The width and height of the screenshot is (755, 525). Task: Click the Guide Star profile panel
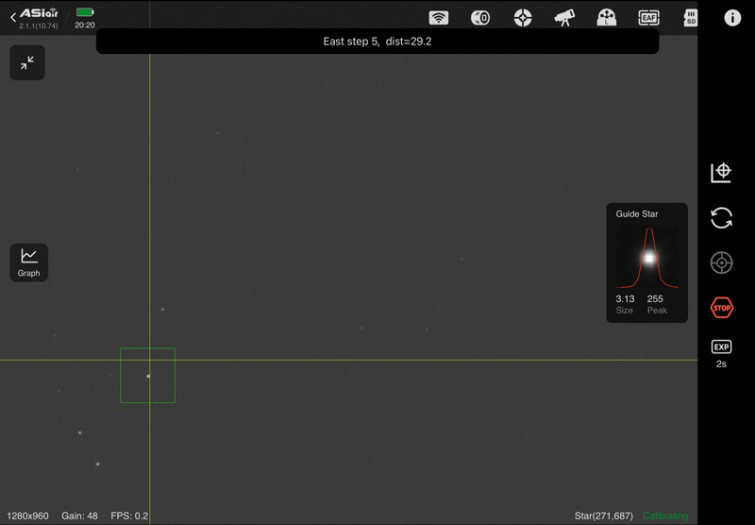tap(647, 262)
